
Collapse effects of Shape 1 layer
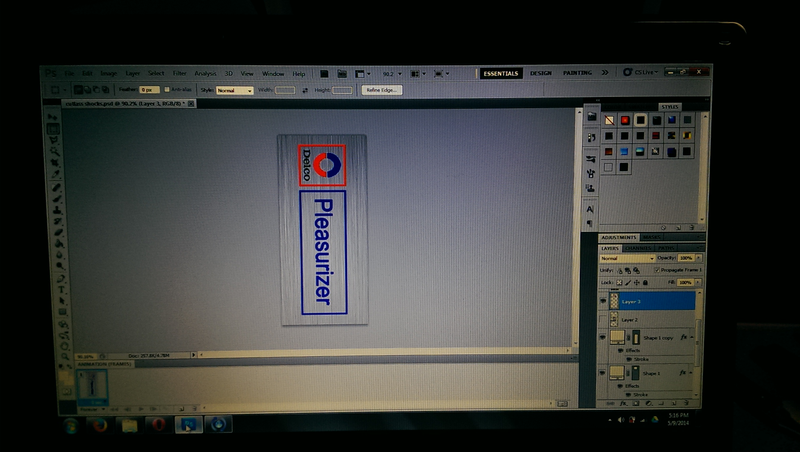point(692,373)
